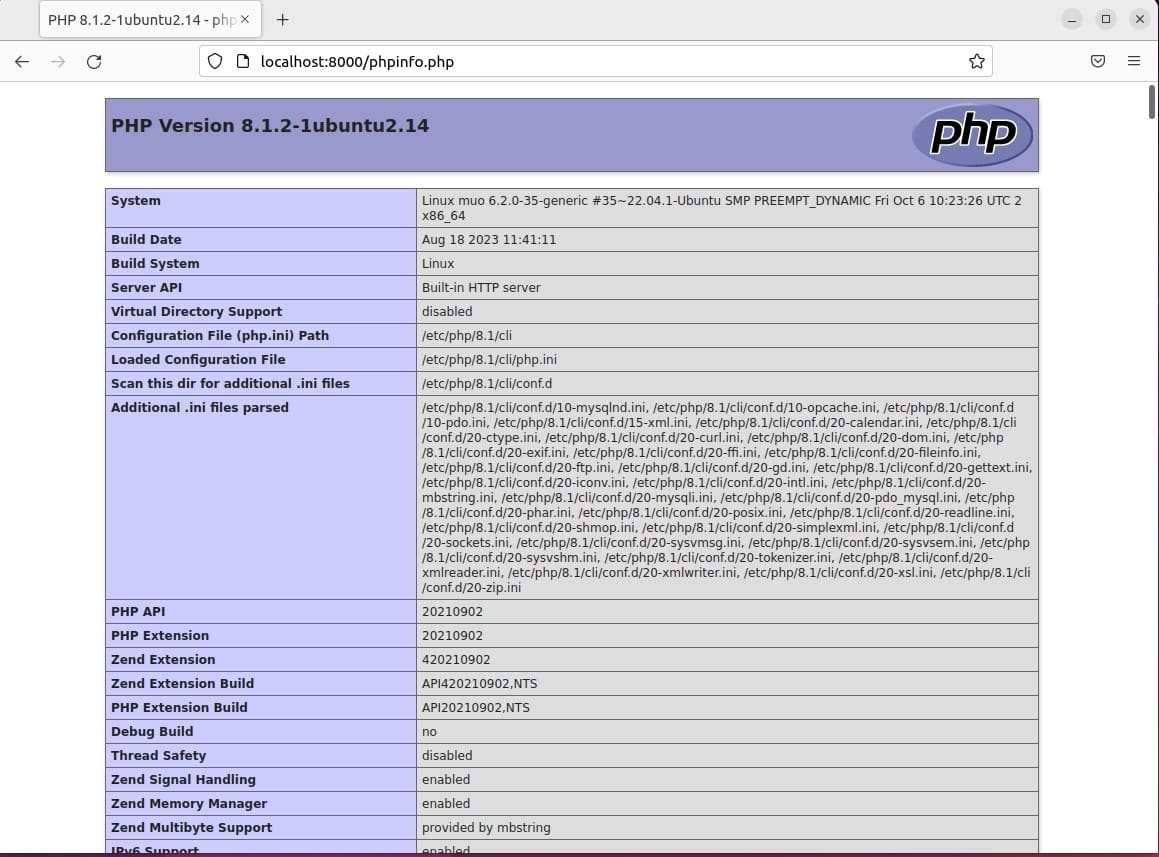Close the PHP 8.1.2 tab
Viewport: 1159px width, 857px height.
coord(245,19)
